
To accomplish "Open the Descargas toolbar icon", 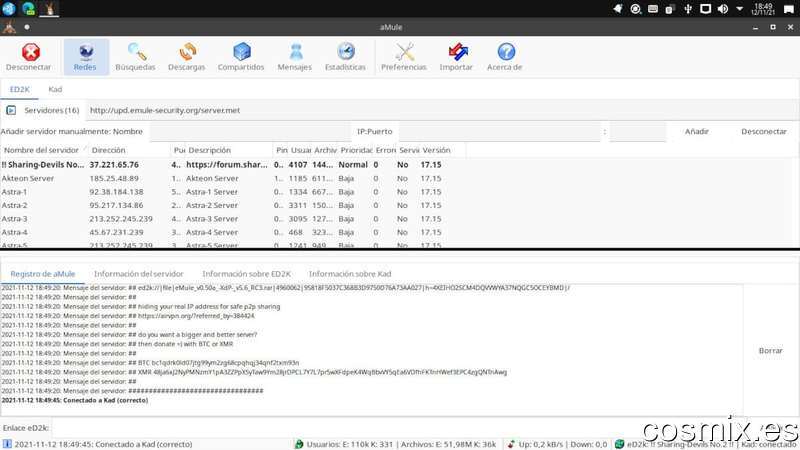I will (186, 57).
